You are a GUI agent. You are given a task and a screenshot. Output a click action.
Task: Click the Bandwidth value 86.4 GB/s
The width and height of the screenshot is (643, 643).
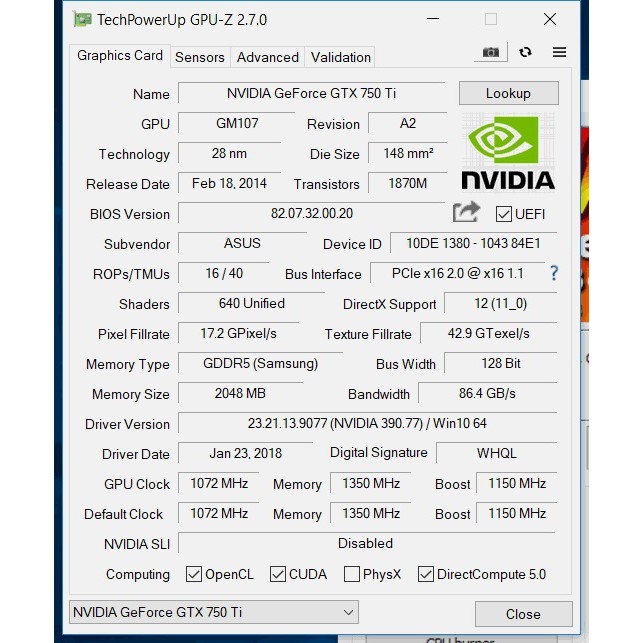click(x=487, y=393)
